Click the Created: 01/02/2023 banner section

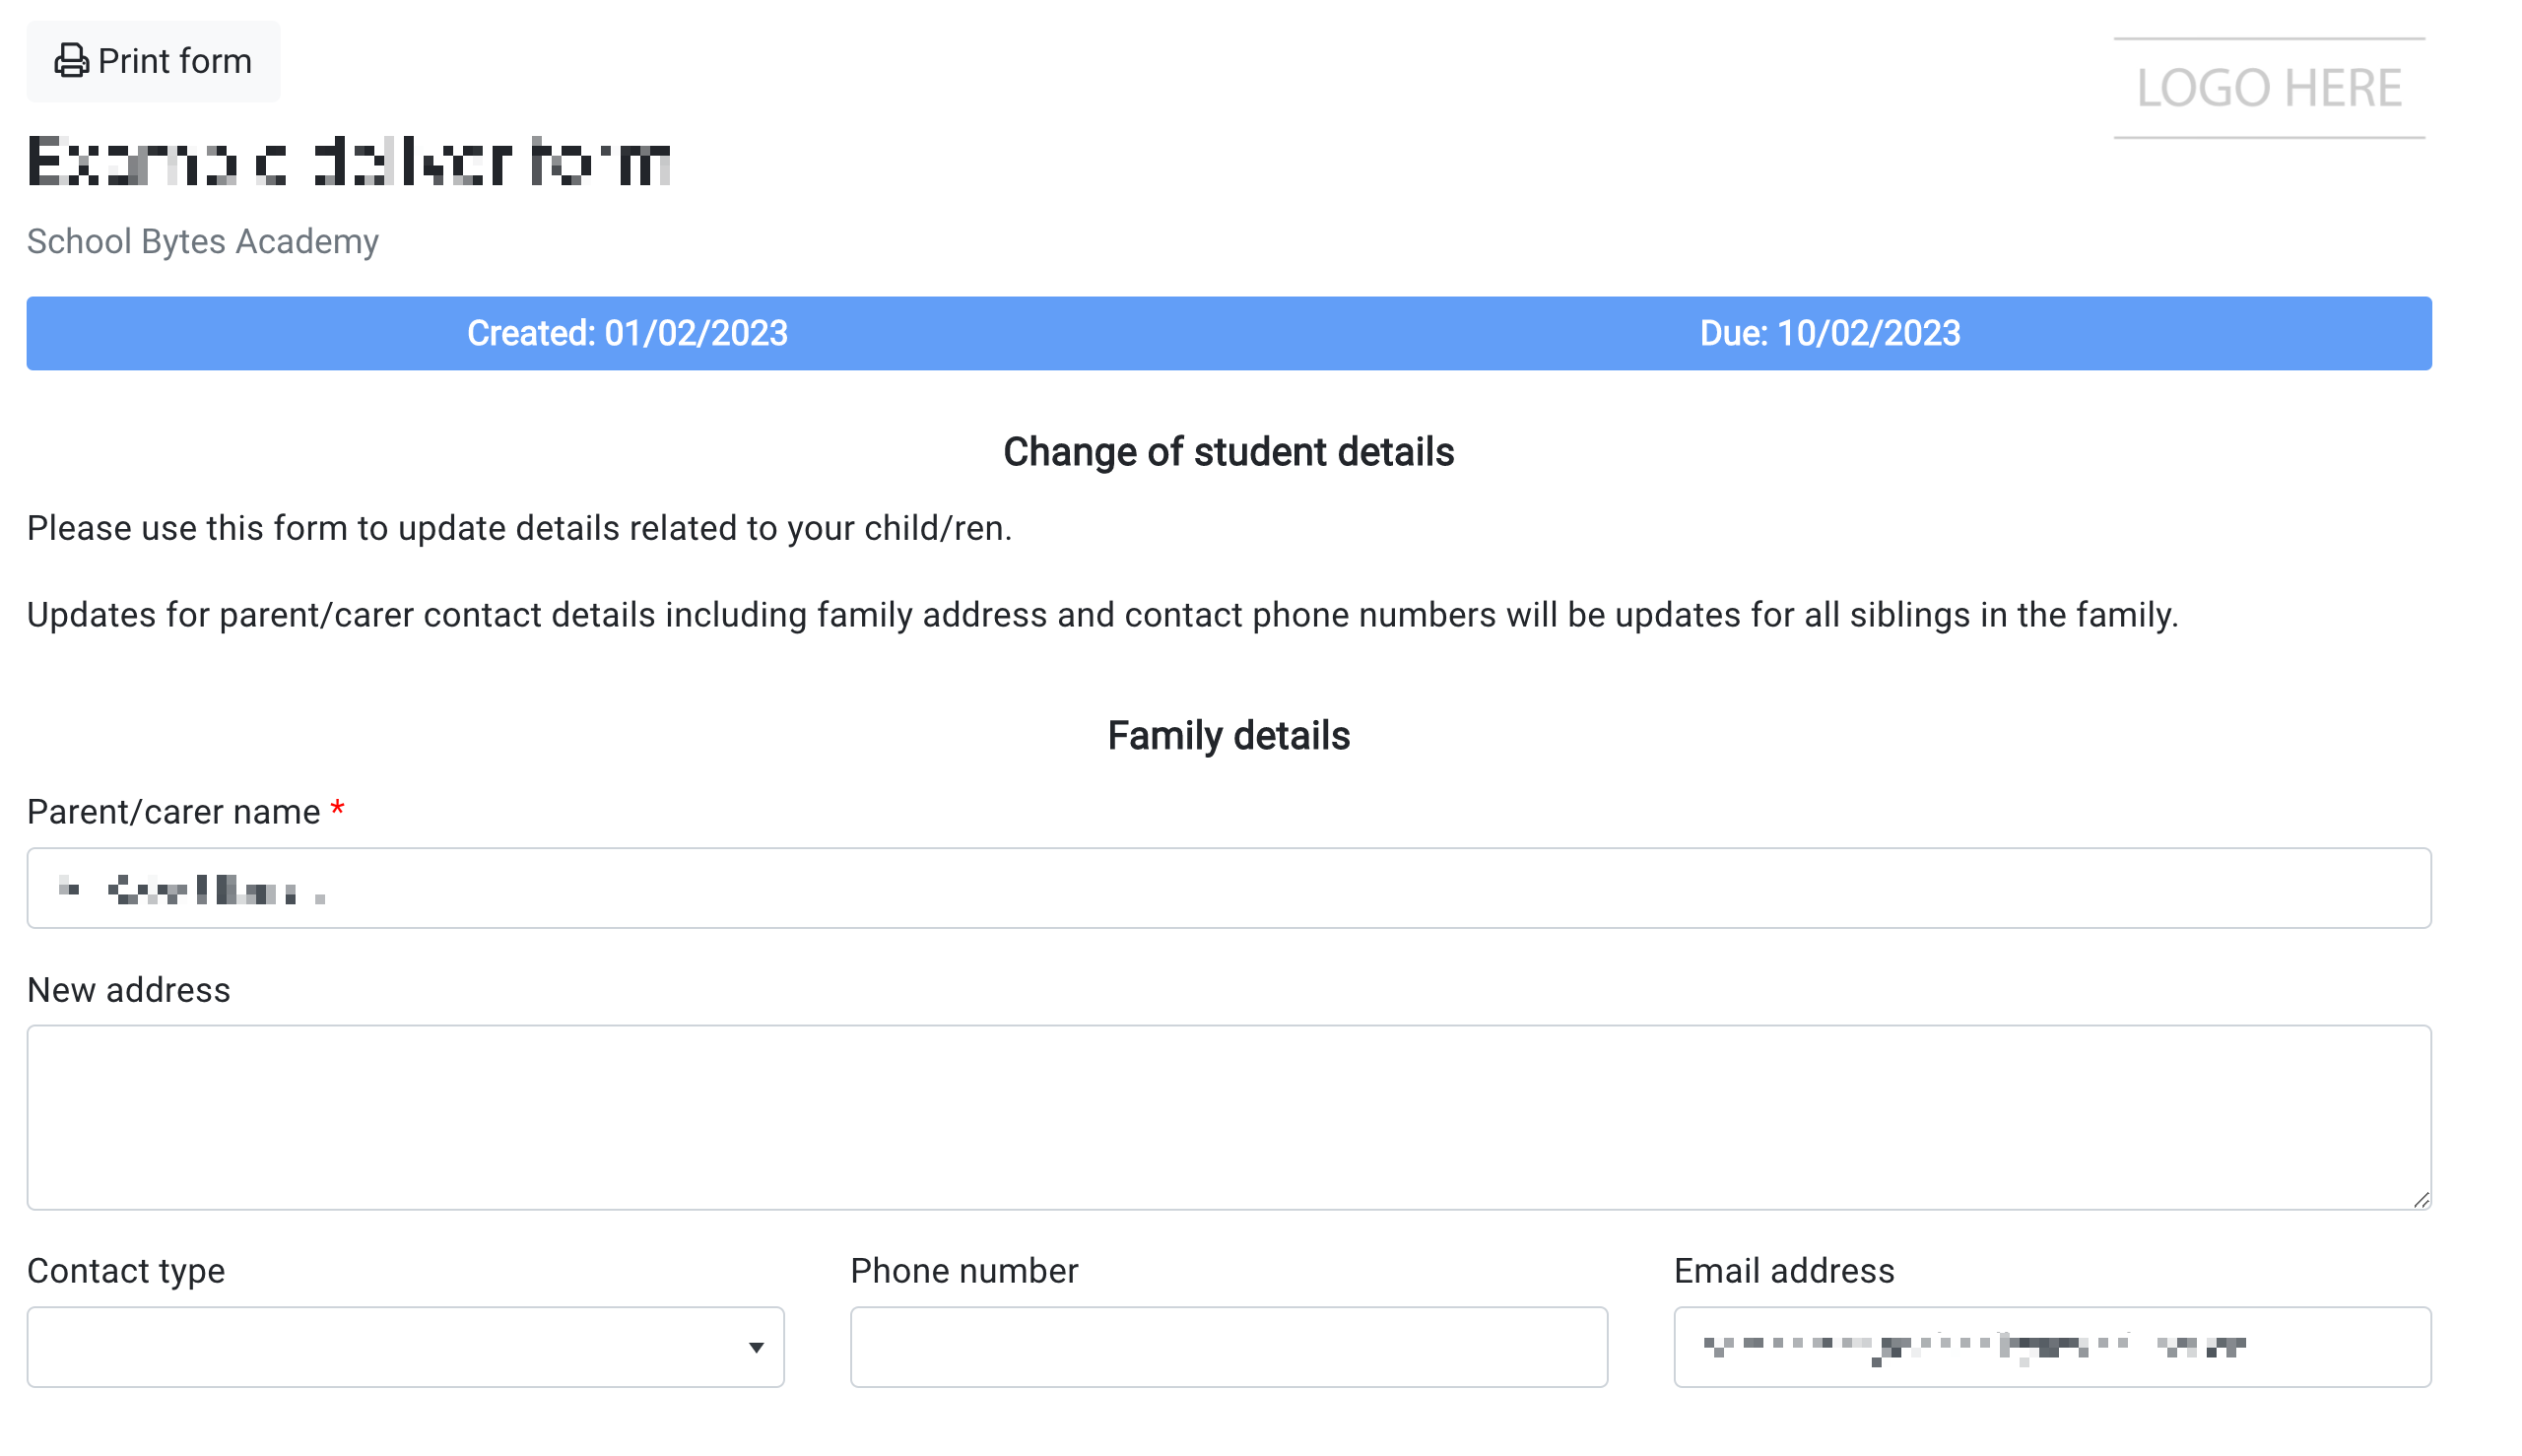(627, 333)
